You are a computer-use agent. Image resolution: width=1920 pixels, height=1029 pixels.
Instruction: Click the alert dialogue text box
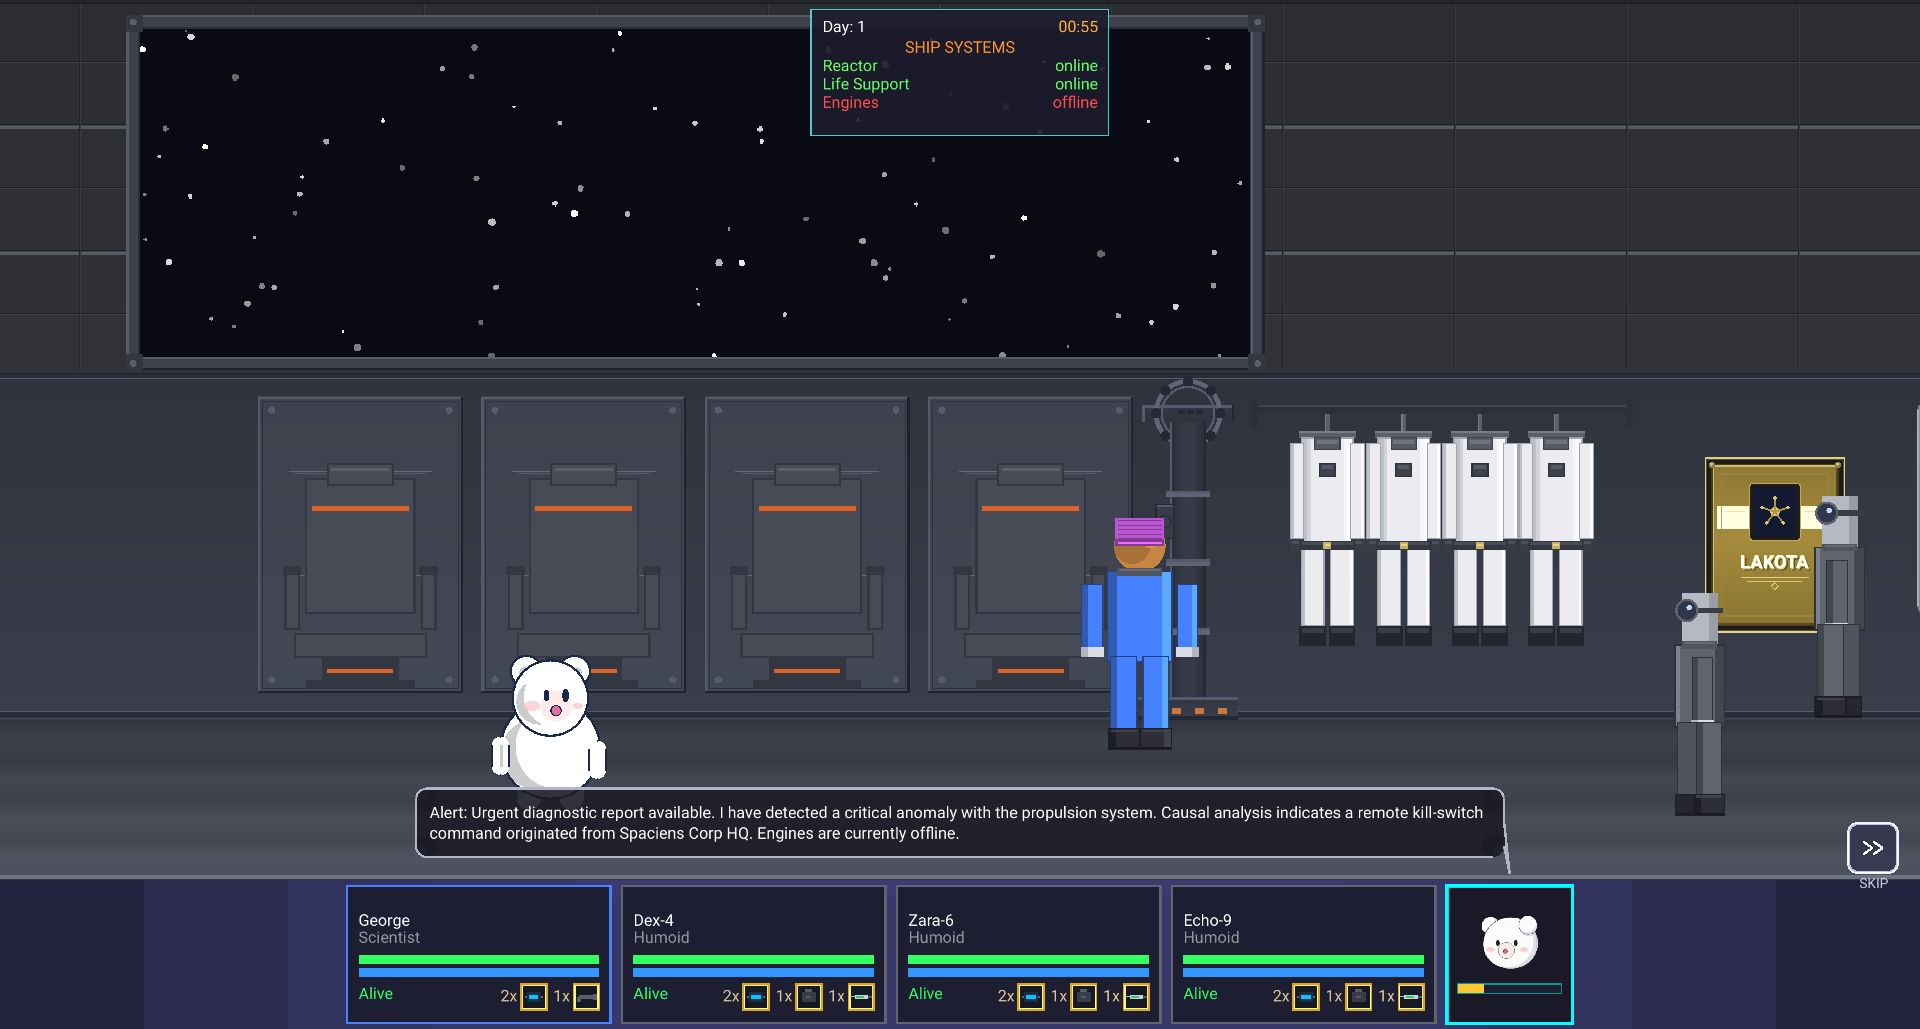(960, 823)
